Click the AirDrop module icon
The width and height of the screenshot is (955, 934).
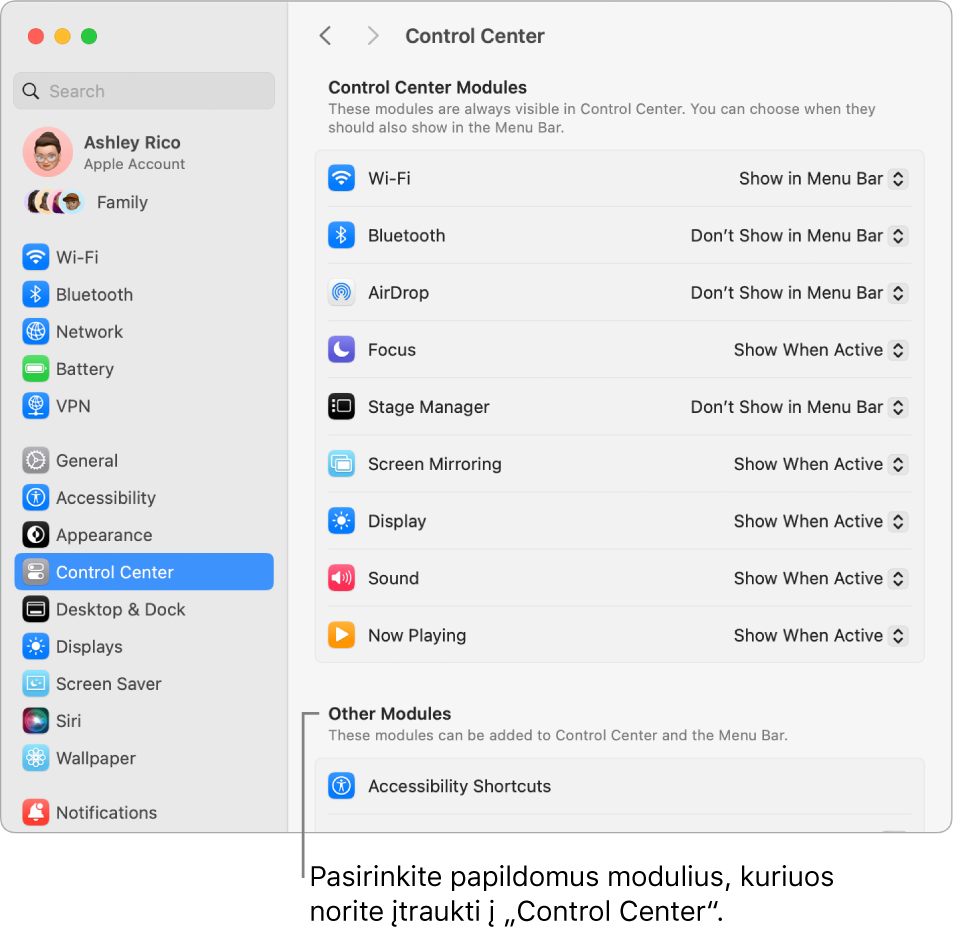[x=341, y=292]
